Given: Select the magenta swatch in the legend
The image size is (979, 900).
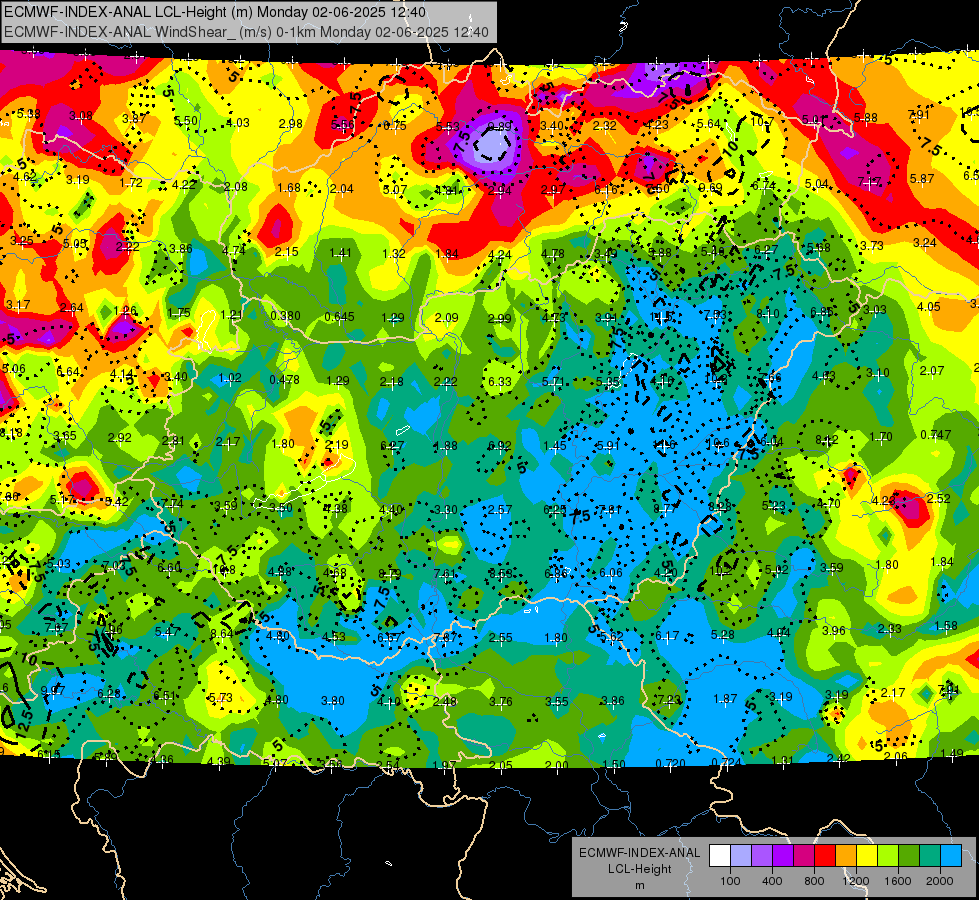Looking at the screenshot, I should click(x=804, y=856).
